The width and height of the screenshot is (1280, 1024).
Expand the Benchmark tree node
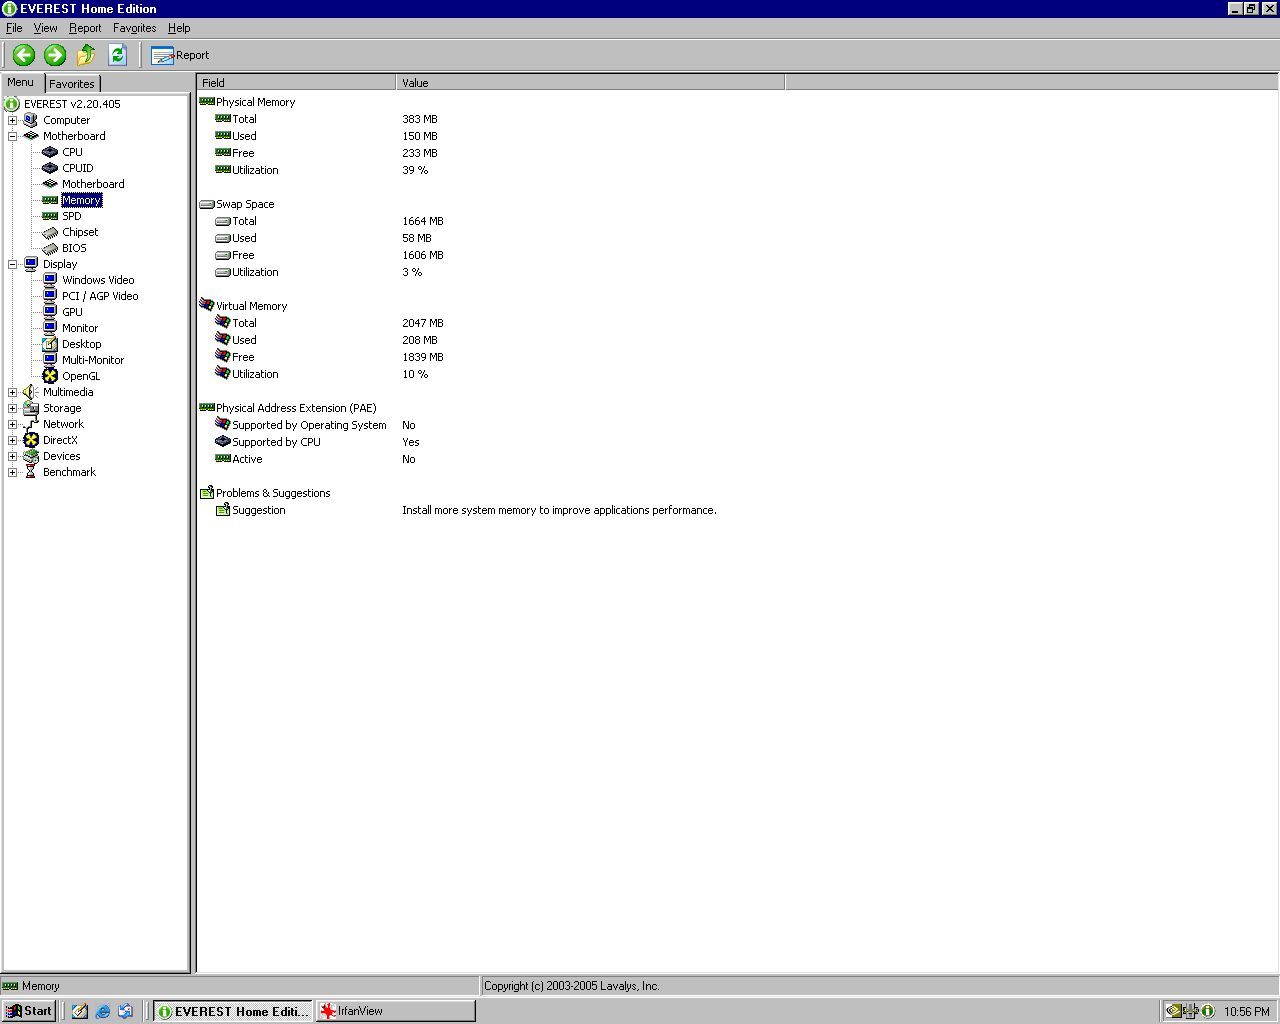(x=13, y=472)
